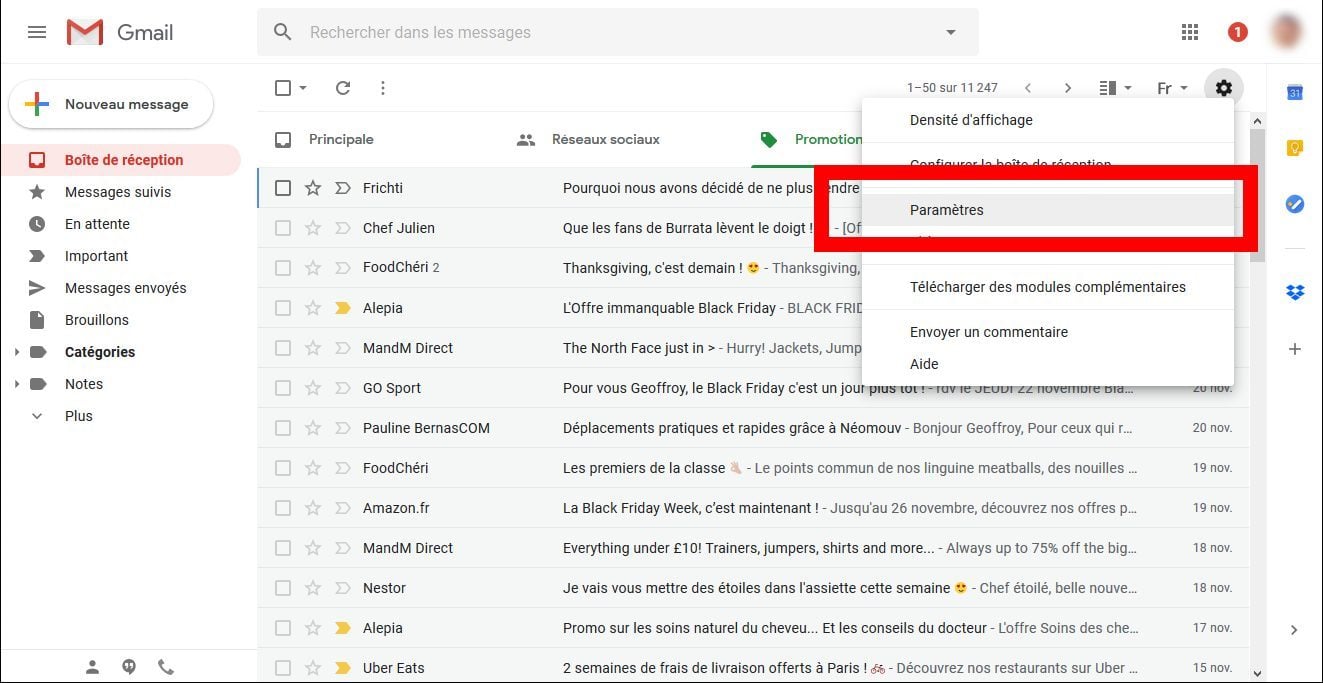The width and height of the screenshot is (1323, 683).
Task: Open the Tasks side panel icon
Action: coord(1294,204)
